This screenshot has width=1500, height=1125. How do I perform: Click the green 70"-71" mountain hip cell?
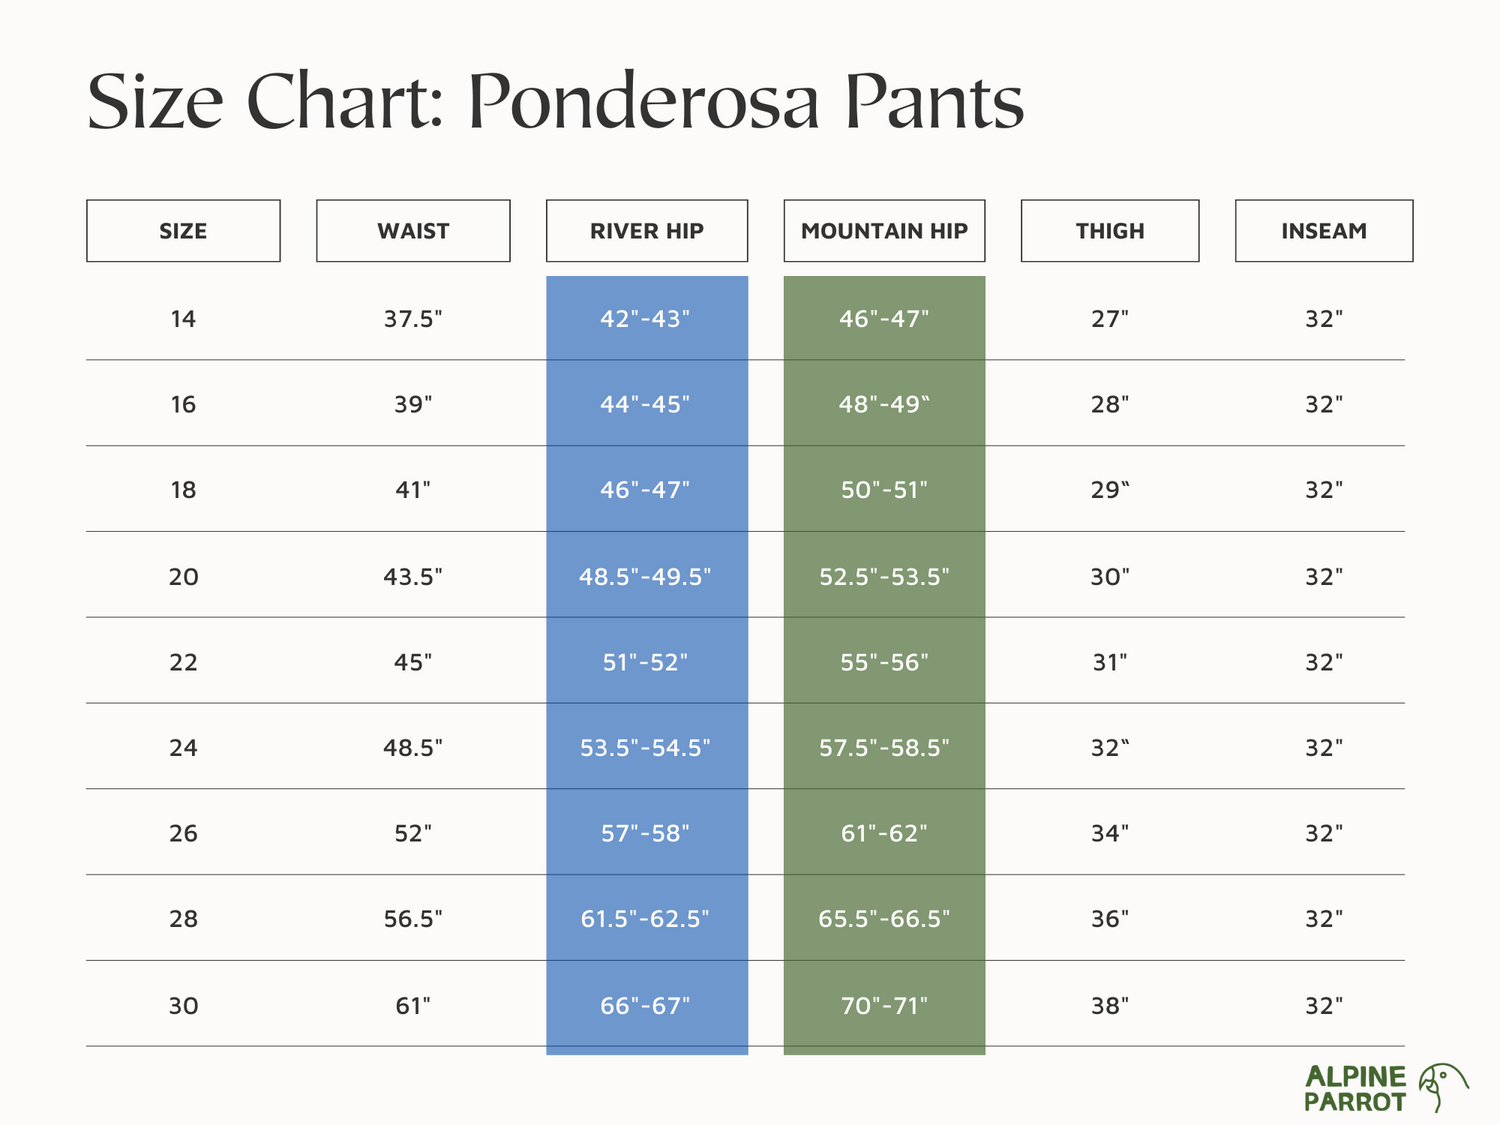pos(884,1005)
